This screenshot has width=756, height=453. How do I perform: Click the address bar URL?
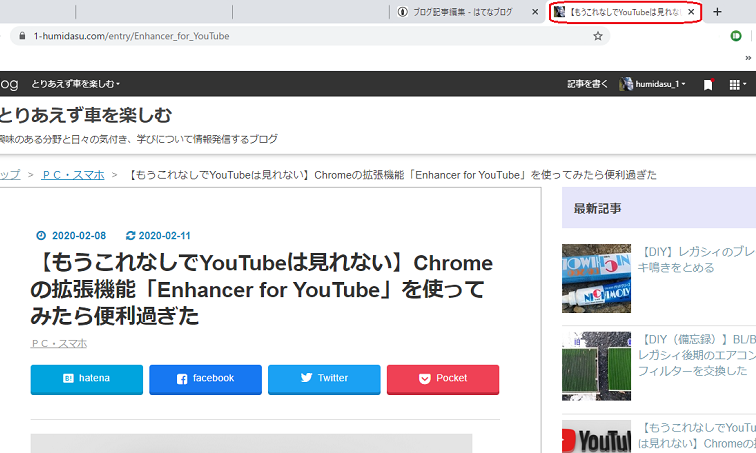click(x=131, y=36)
